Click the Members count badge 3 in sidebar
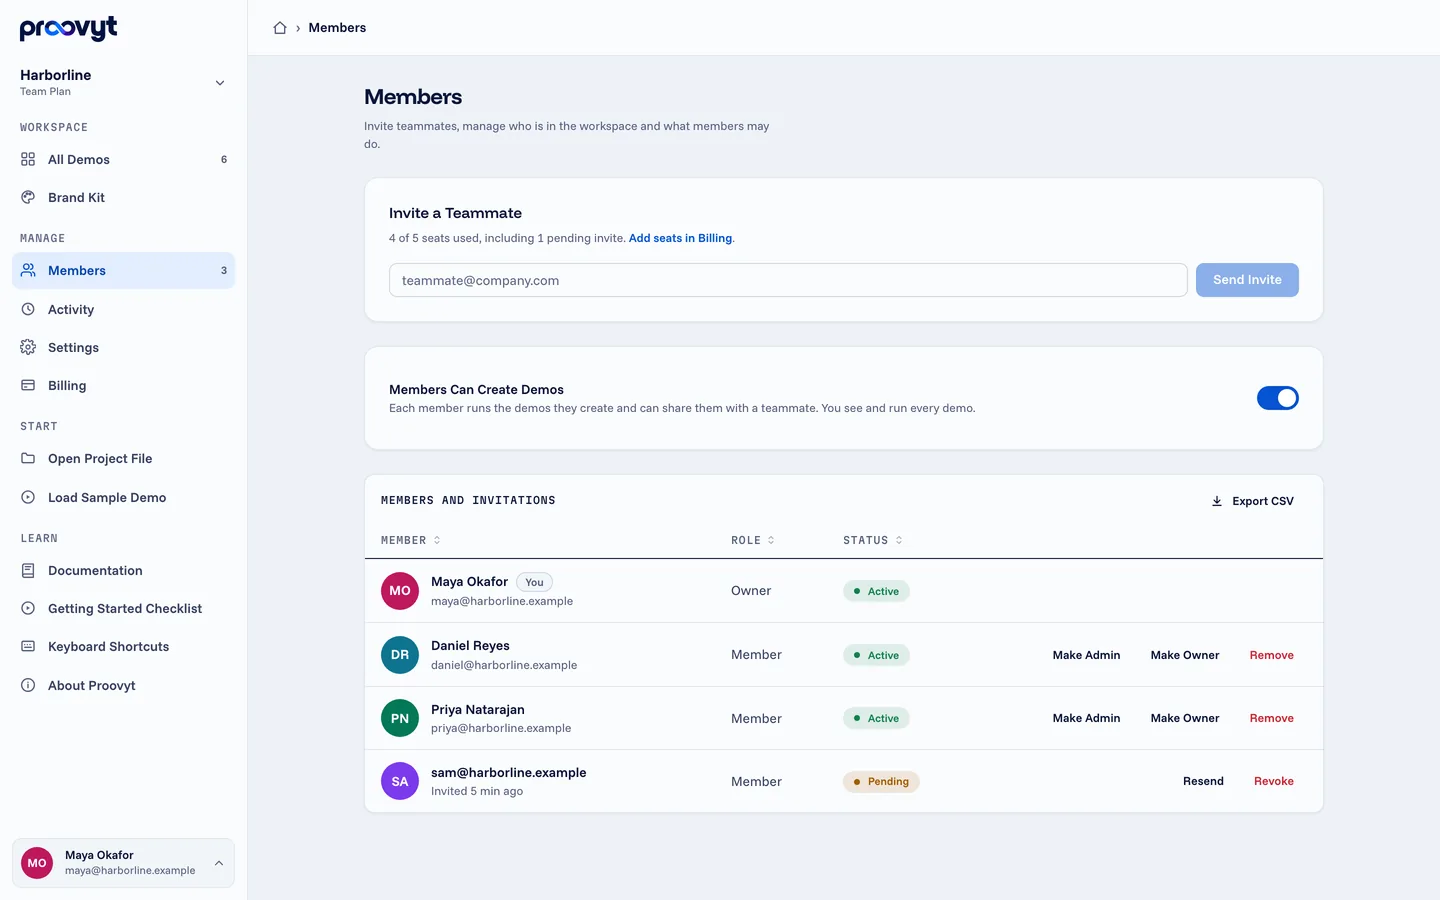This screenshot has height=900, width=1440. tap(224, 270)
